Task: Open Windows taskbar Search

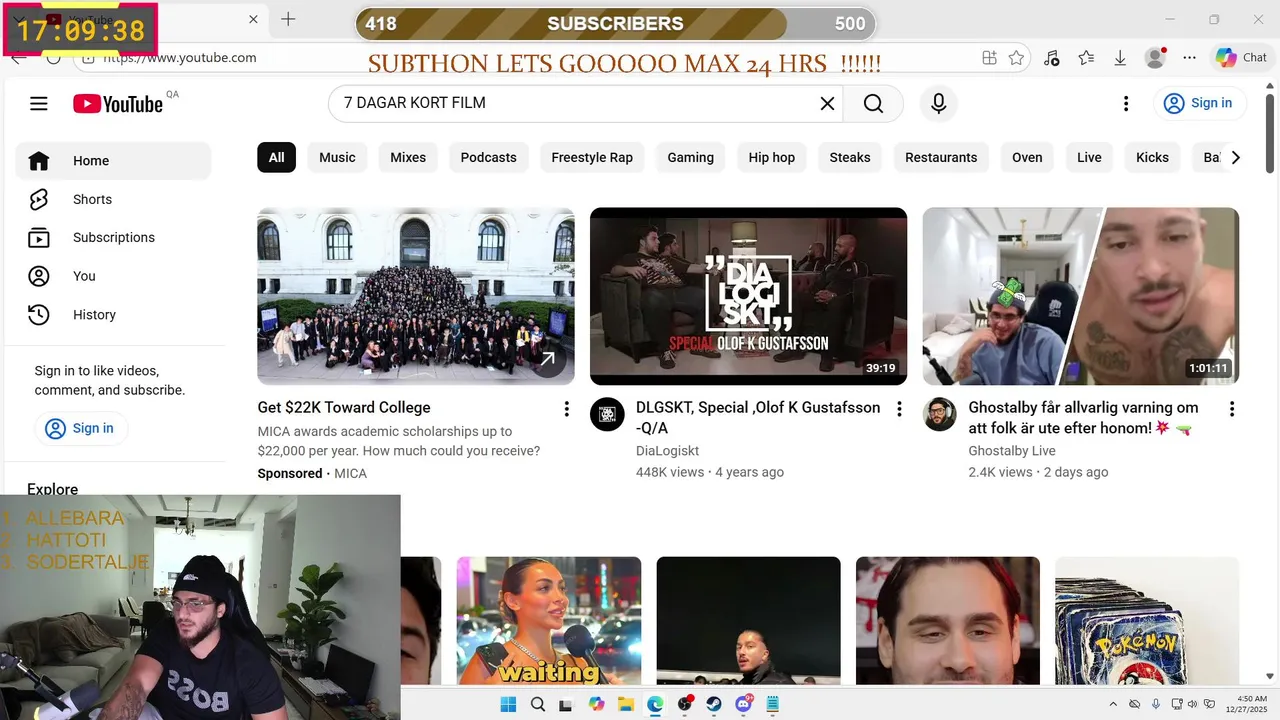Action: point(538,704)
